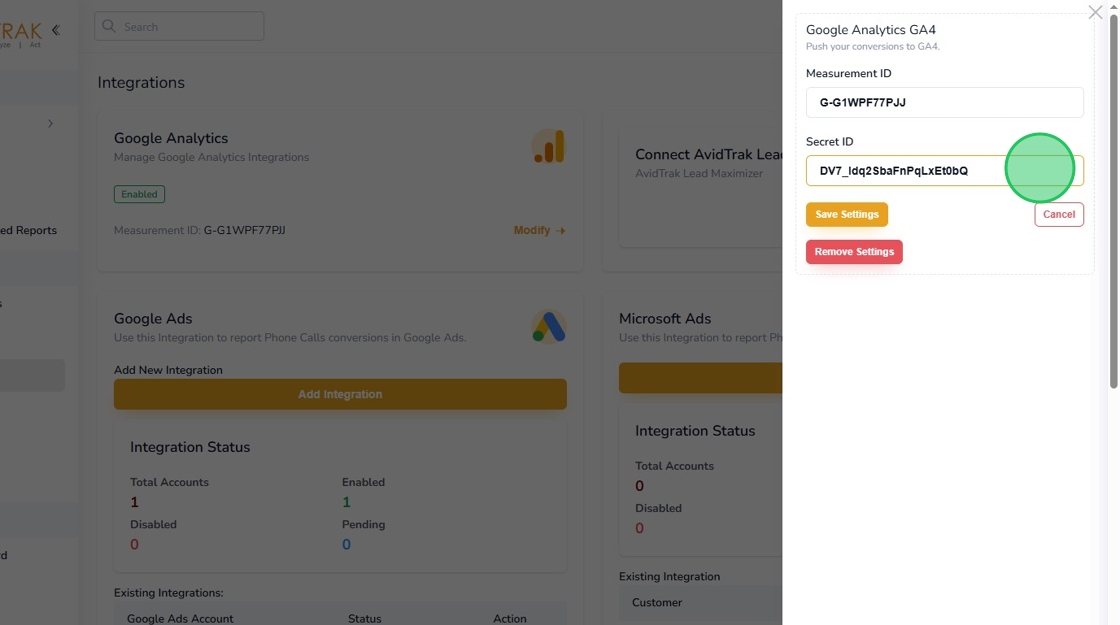Viewport: 1120px width, 625px height.
Task: Click the Enabled status badge
Action: click(139, 194)
